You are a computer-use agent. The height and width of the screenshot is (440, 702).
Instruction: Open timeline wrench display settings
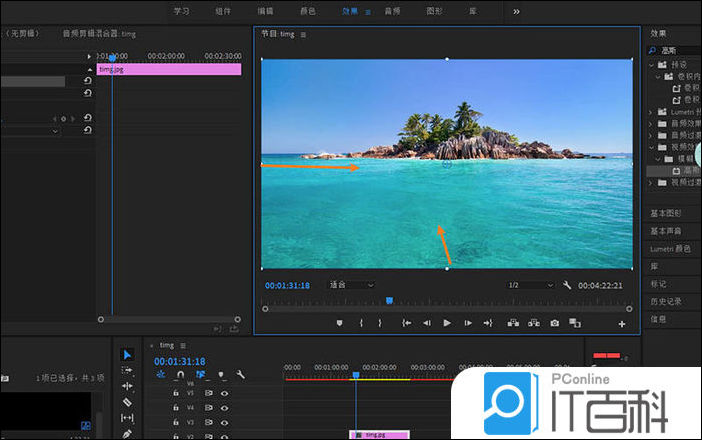pos(241,375)
